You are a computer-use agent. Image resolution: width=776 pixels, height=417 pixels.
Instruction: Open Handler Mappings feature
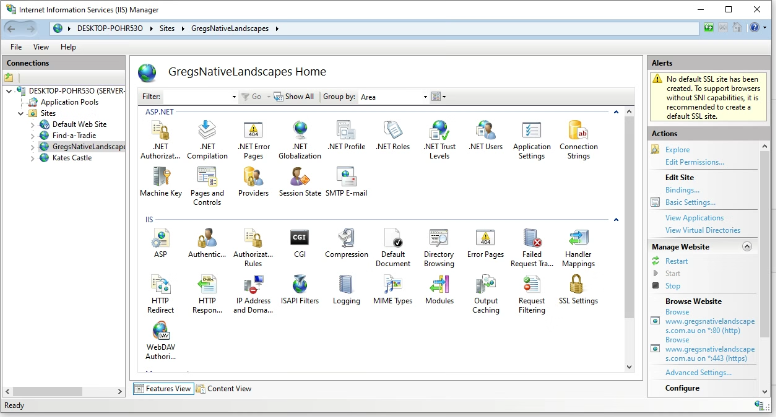(578, 247)
